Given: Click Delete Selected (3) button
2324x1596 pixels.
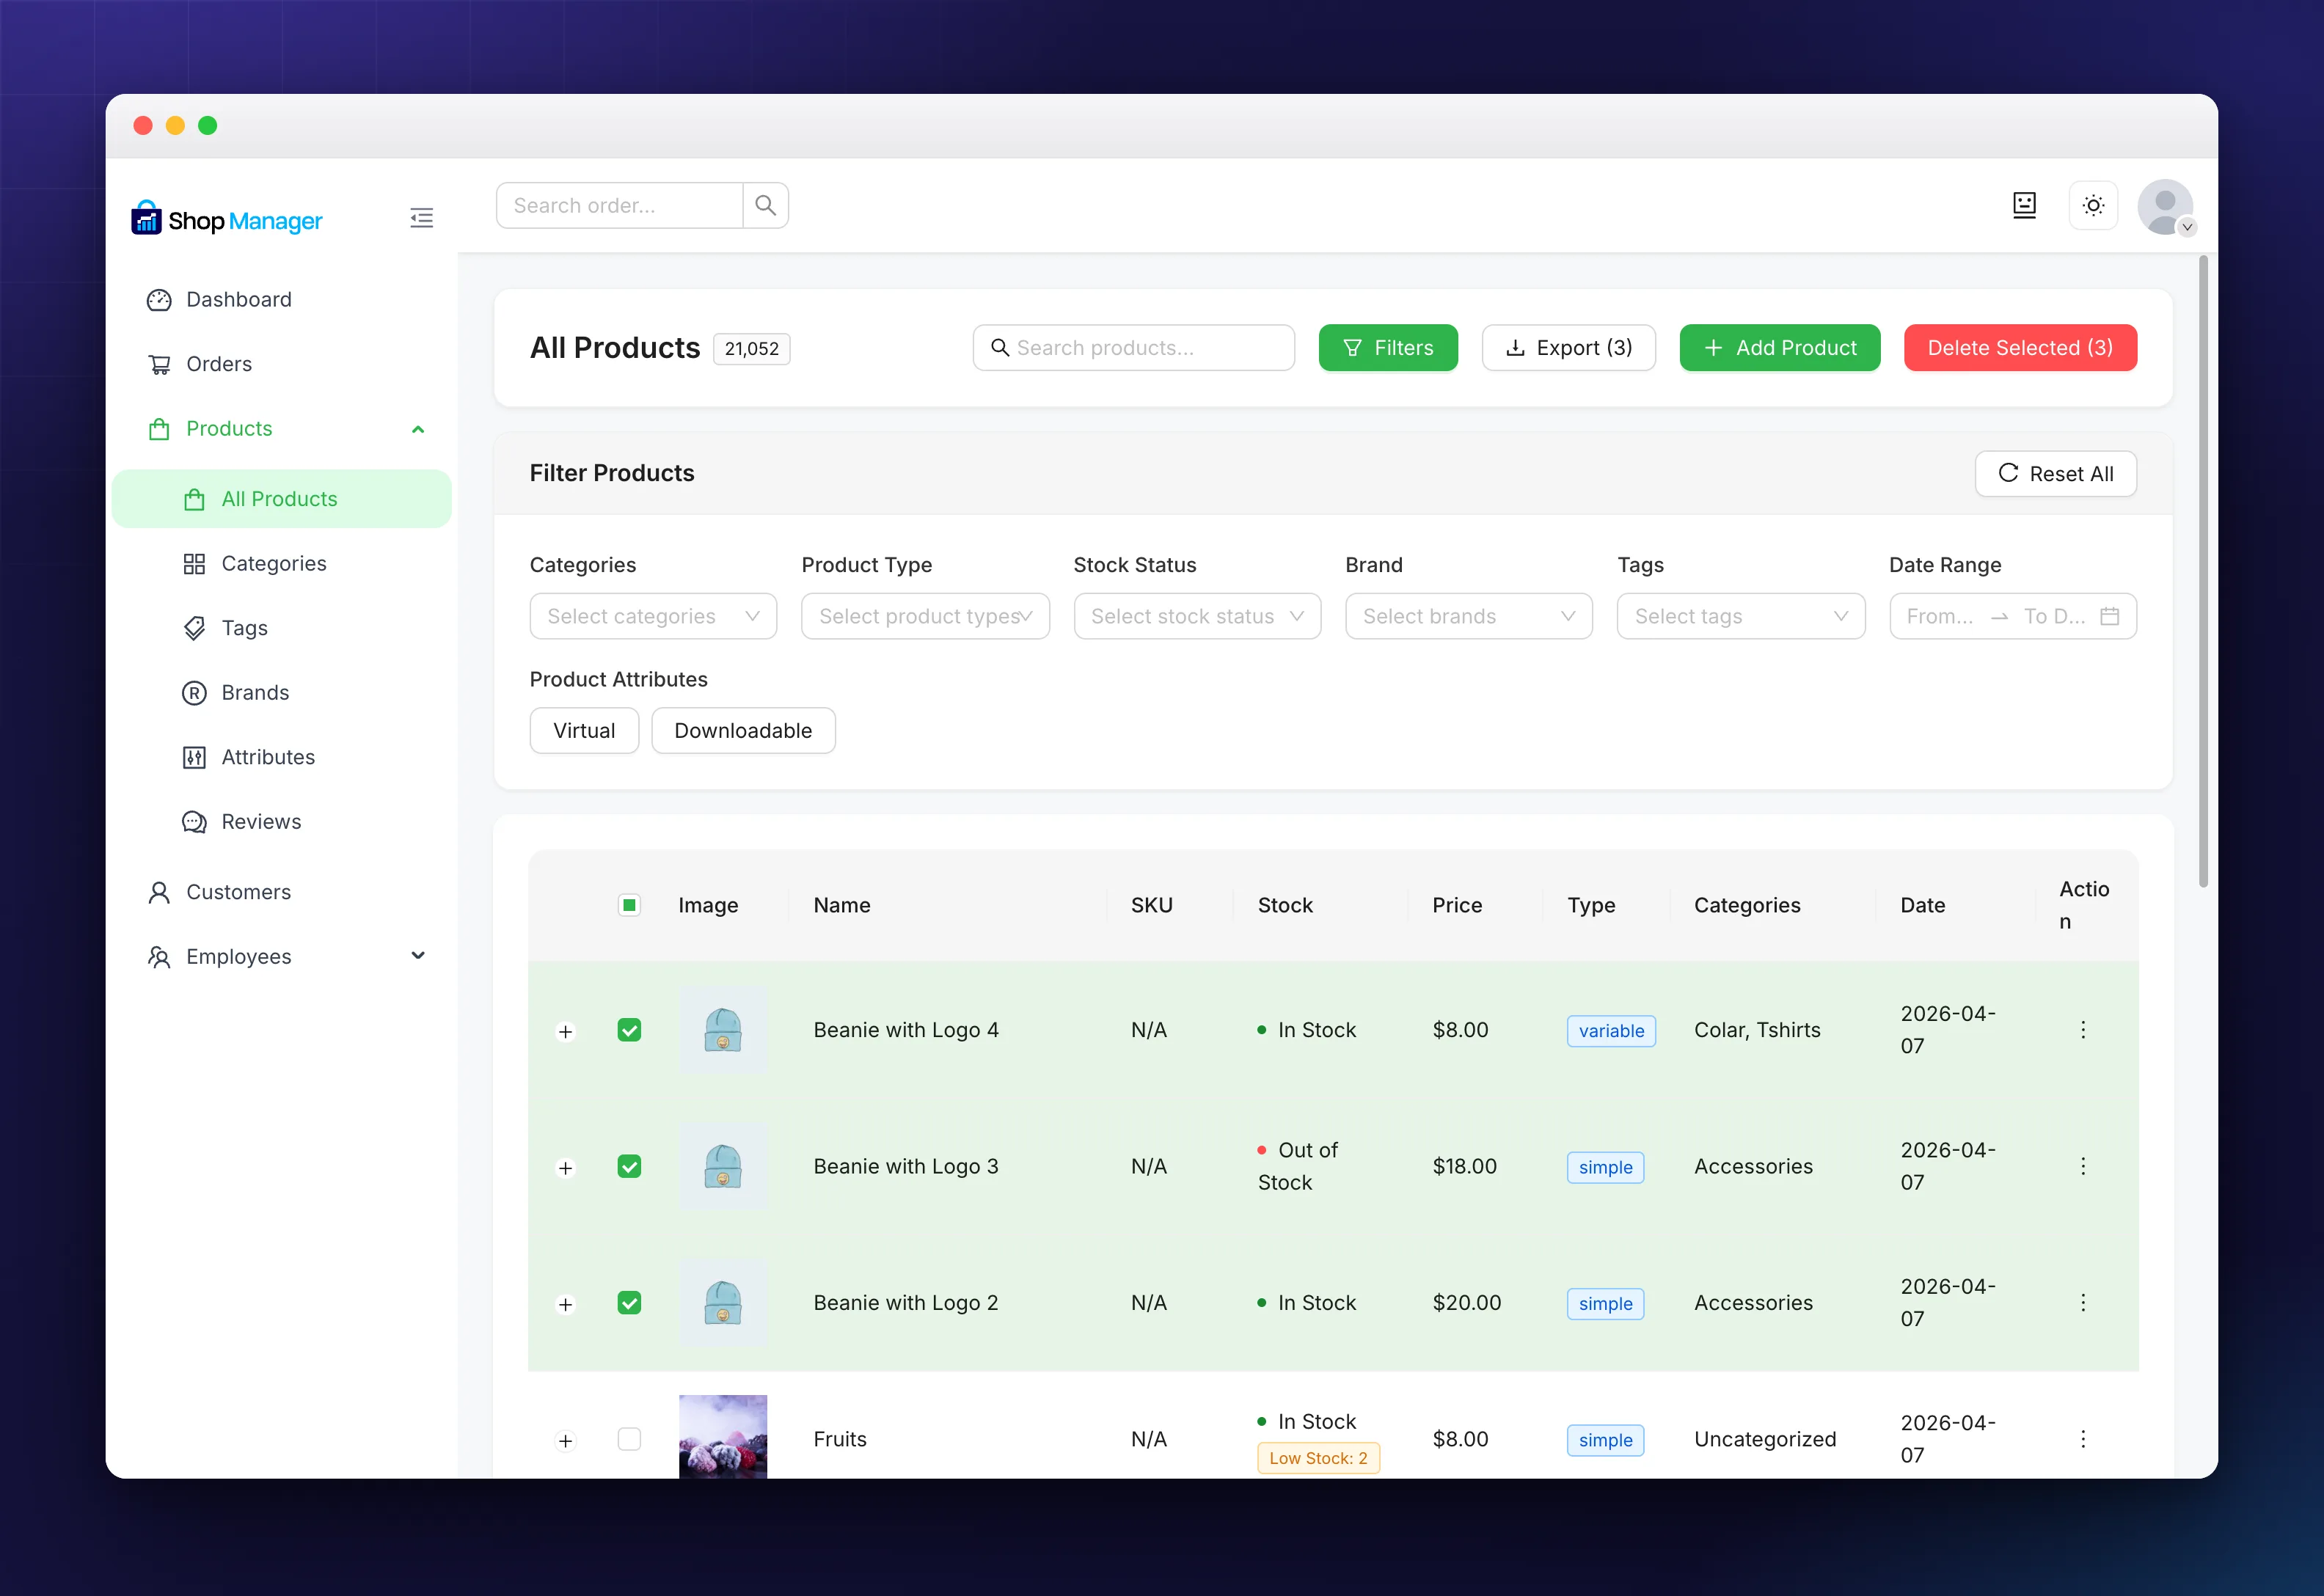Looking at the screenshot, I should coord(2020,348).
